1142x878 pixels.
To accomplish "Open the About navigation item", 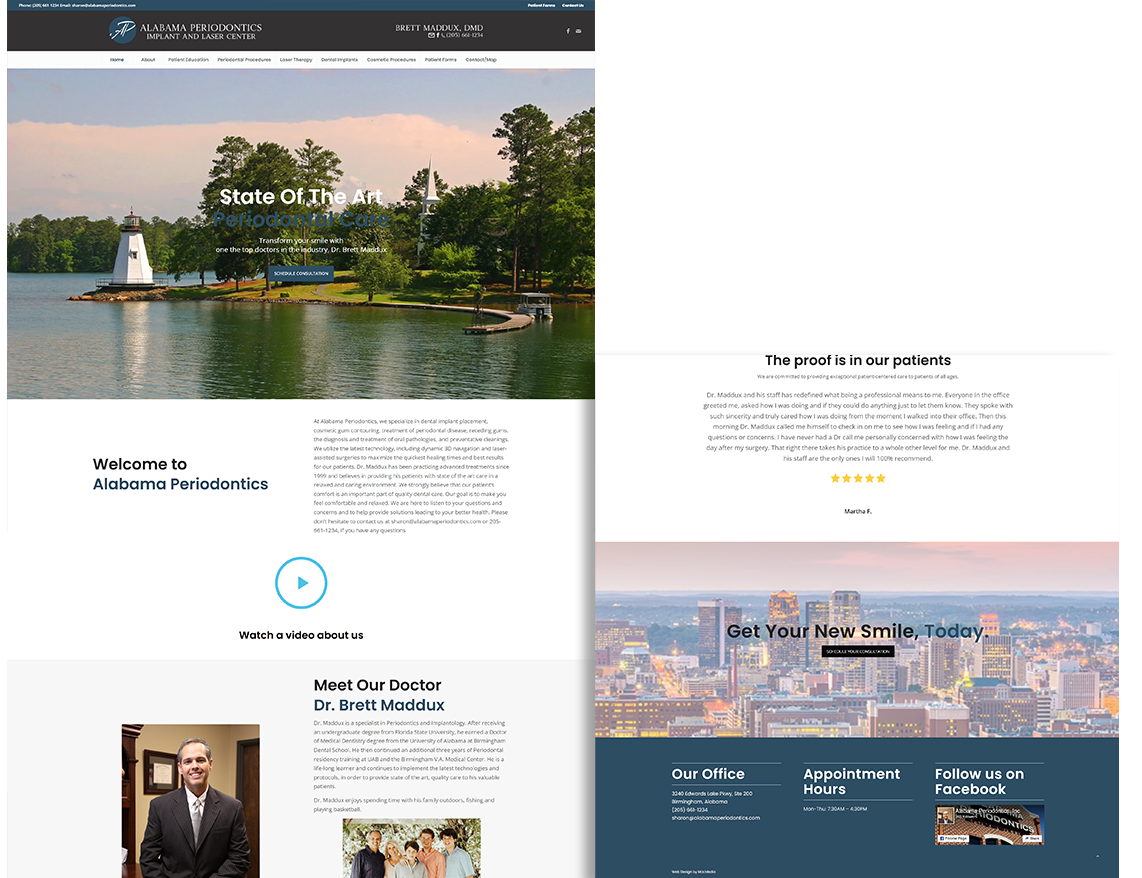I will [148, 60].
